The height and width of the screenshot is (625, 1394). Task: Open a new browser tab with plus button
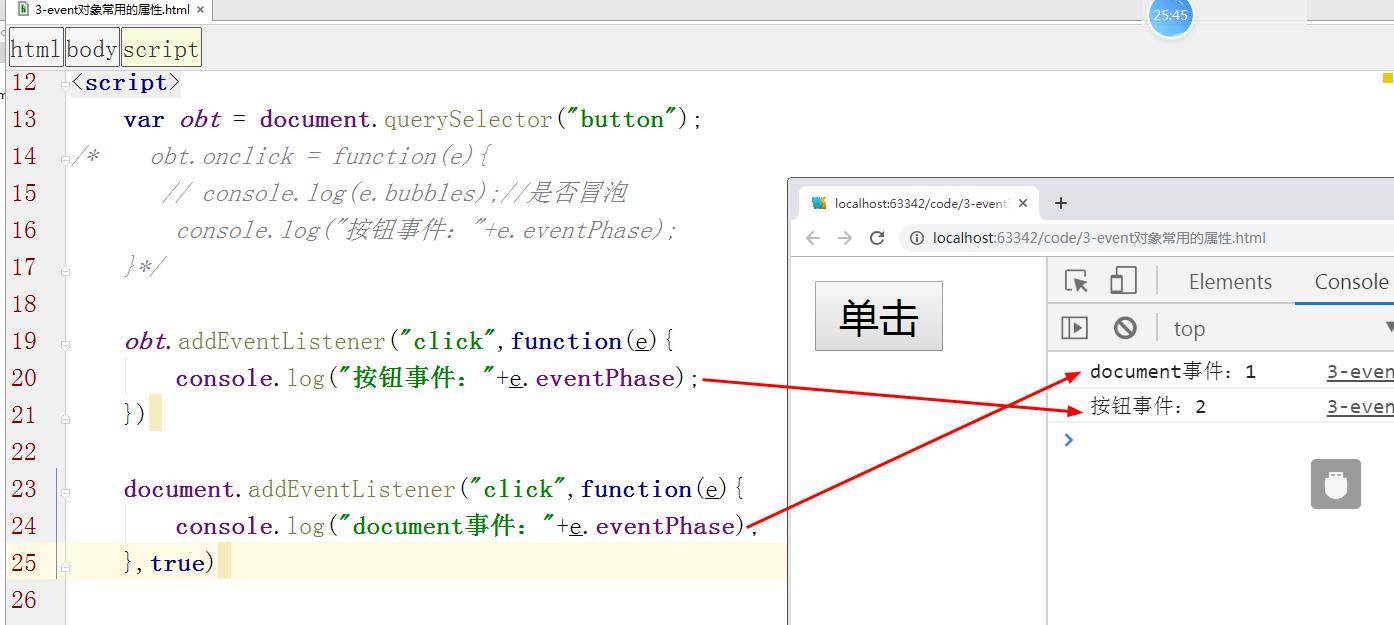[1061, 203]
